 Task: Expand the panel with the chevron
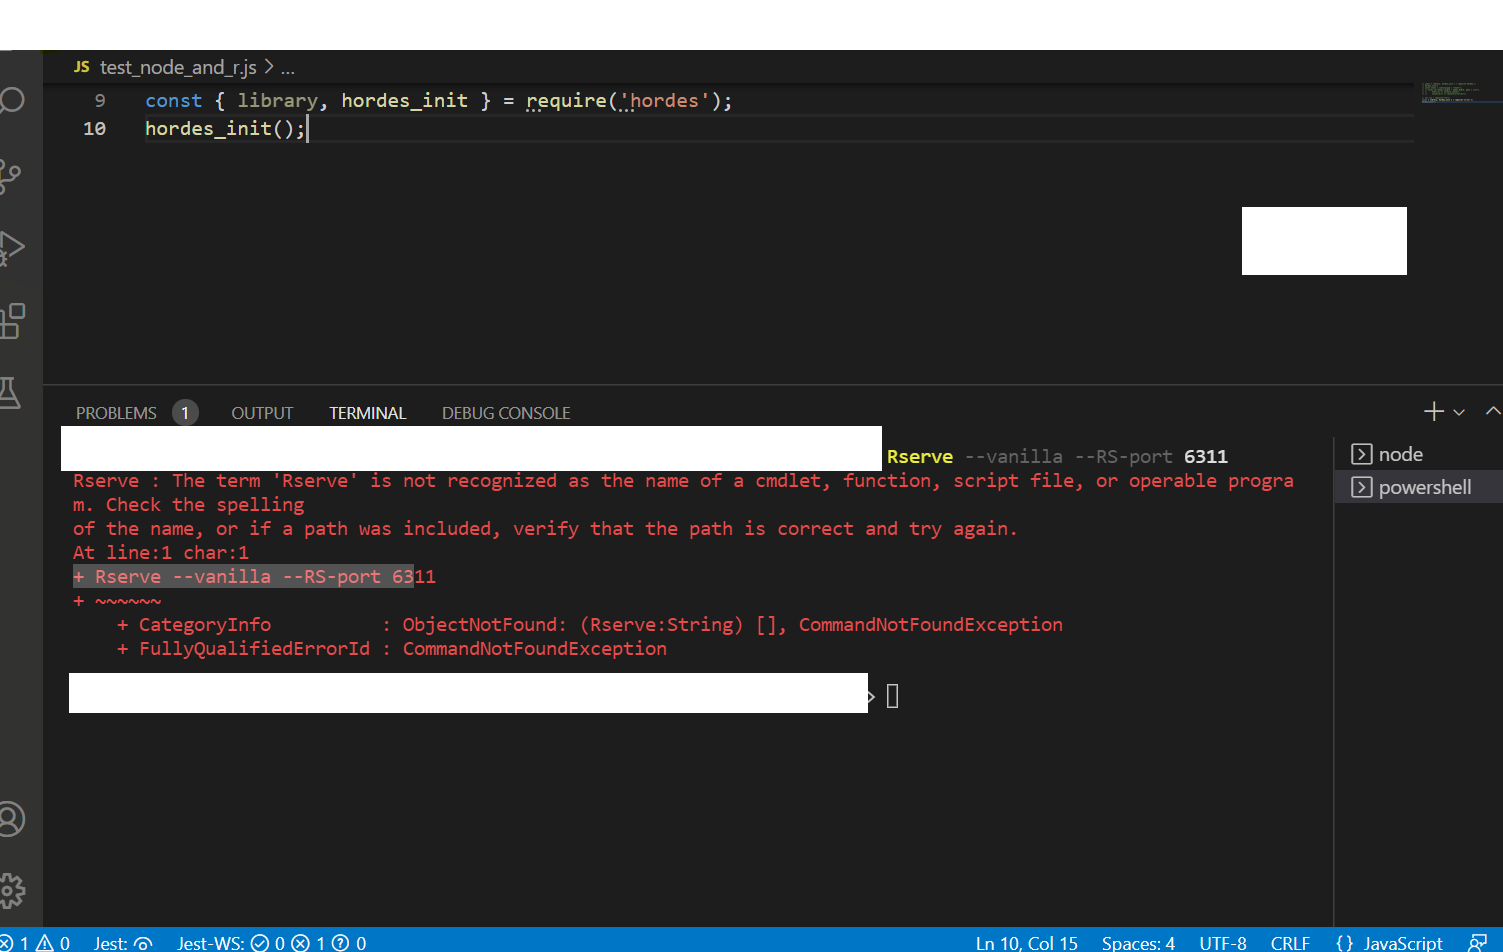click(x=1493, y=411)
